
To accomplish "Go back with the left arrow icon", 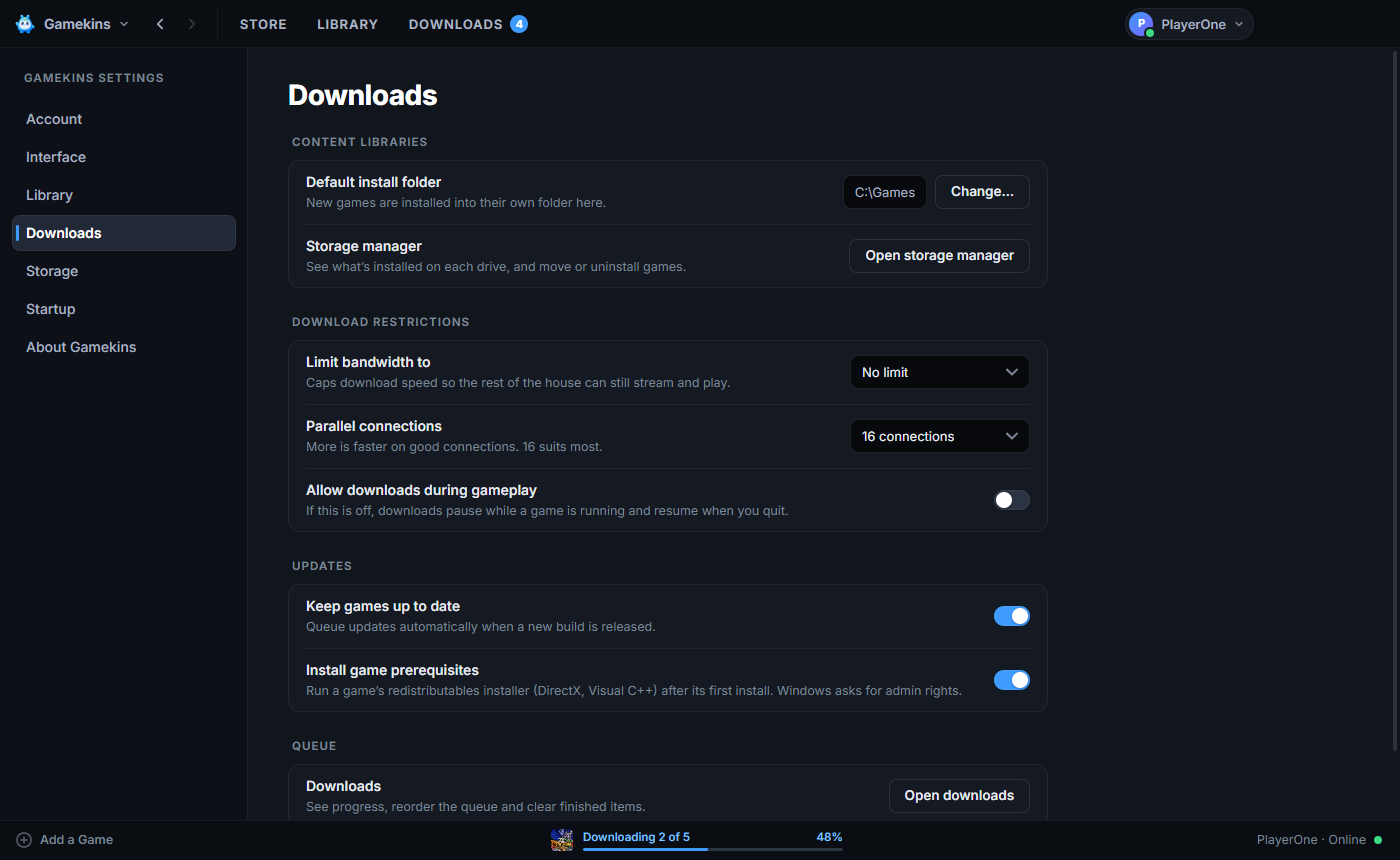I will (160, 24).
